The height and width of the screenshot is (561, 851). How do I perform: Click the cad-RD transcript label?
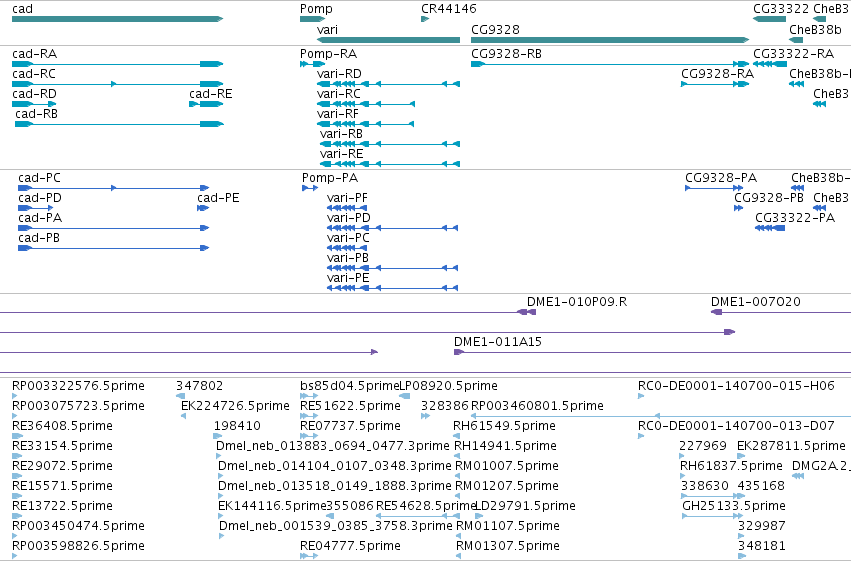34,94
